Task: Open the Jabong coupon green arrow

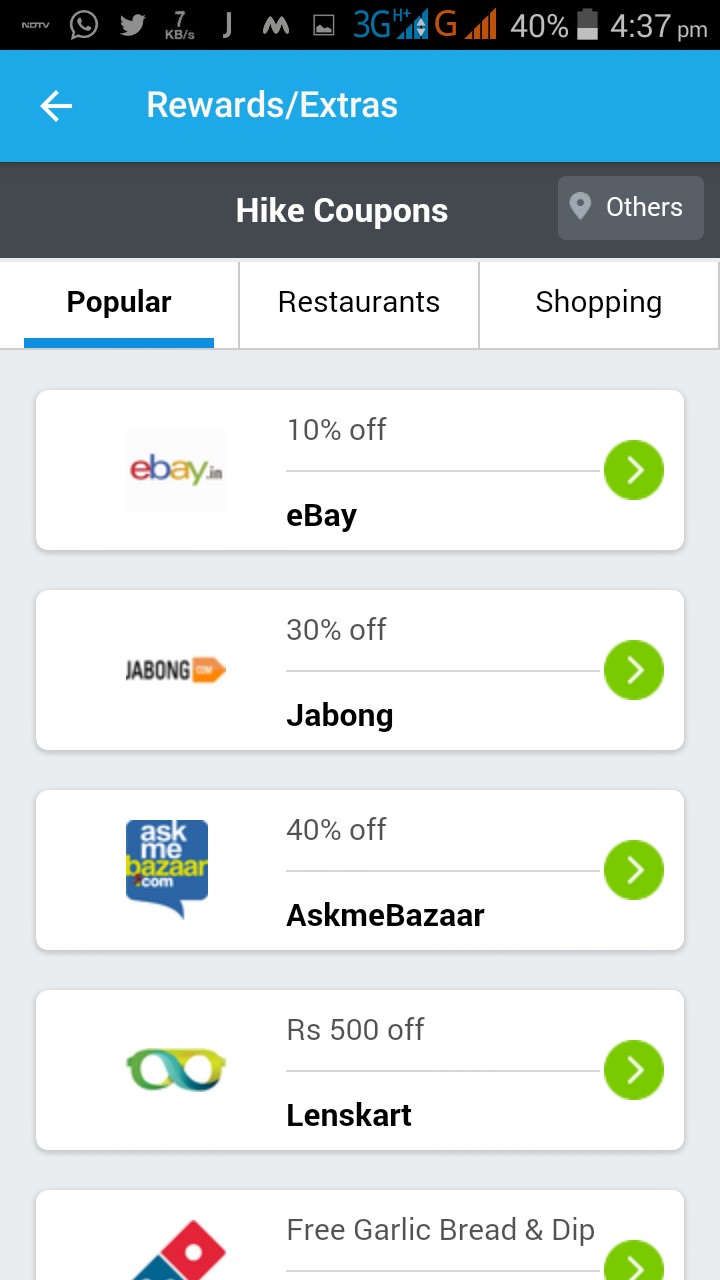Action: pos(634,670)
